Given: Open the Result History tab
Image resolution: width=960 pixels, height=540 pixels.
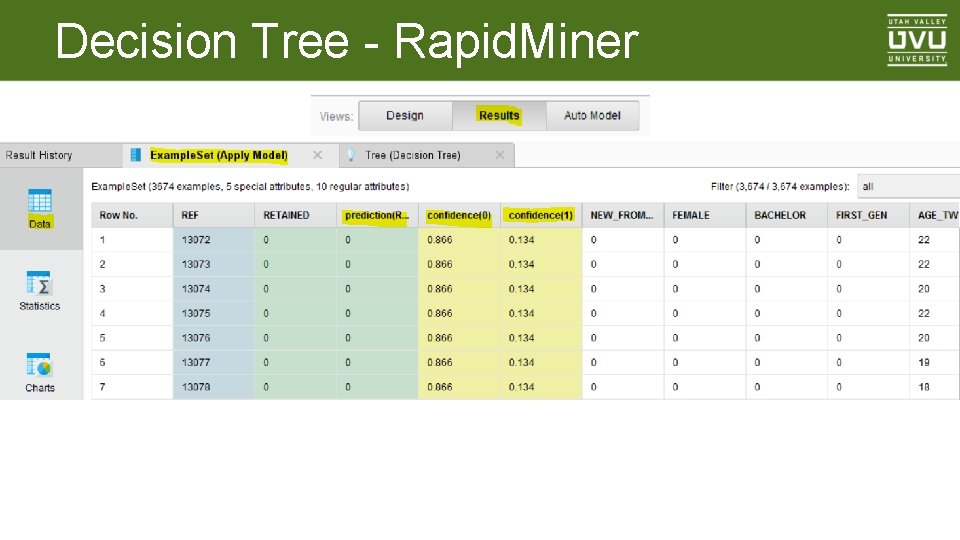Looking at the screenshot, I should click(61, 155).
